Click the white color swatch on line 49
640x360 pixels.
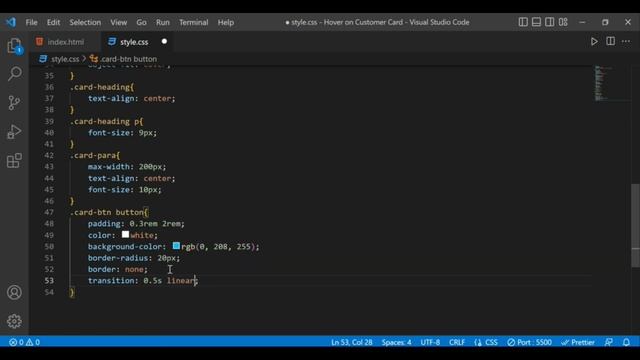[125, 235]
